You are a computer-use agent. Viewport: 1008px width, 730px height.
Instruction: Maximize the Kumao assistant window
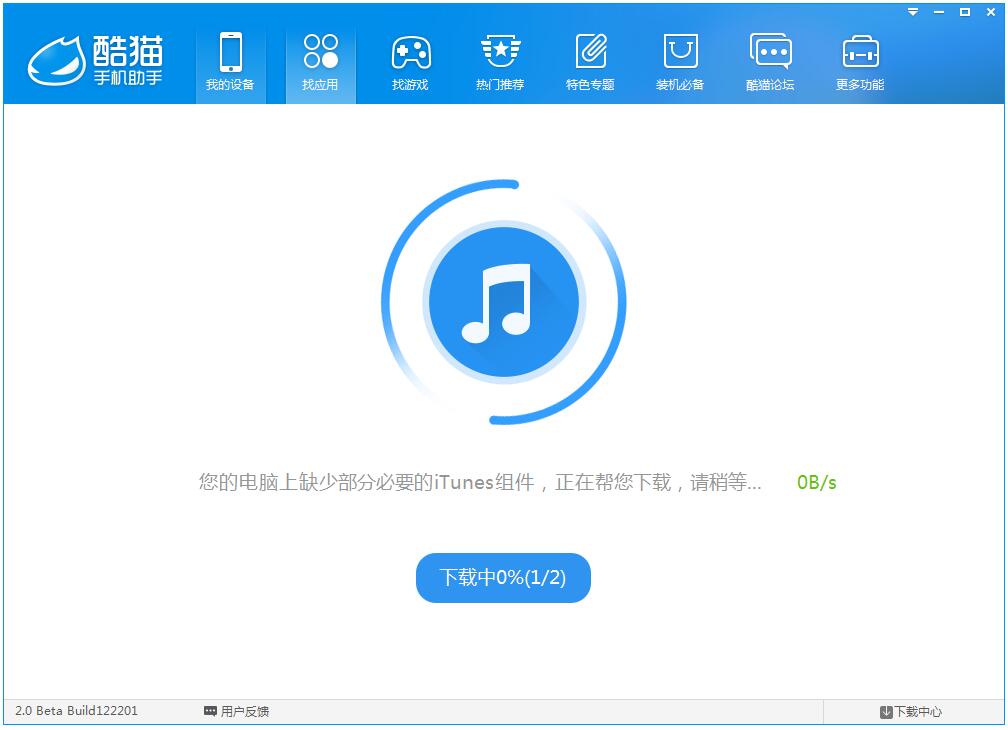(x=965, y=12)
